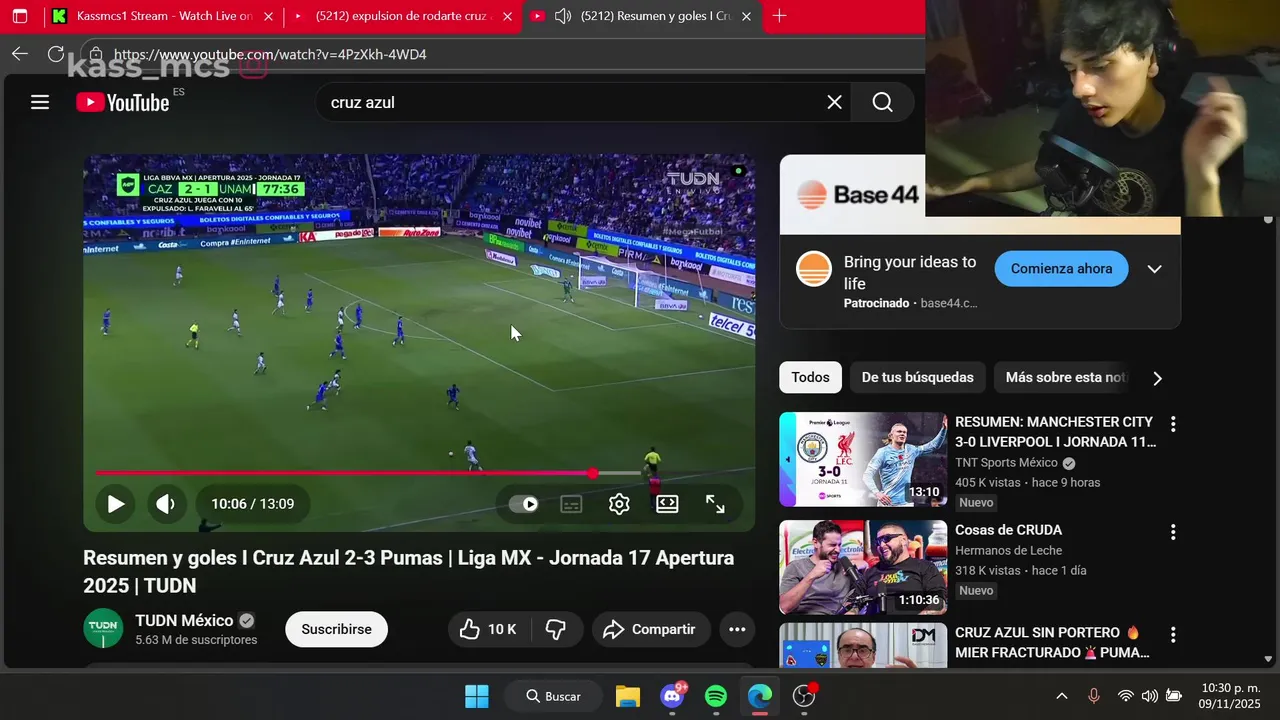1280x720 pixels.
Task: Open options for Manchester City video
Action: pyautogui.click(x=1173, y=423)
